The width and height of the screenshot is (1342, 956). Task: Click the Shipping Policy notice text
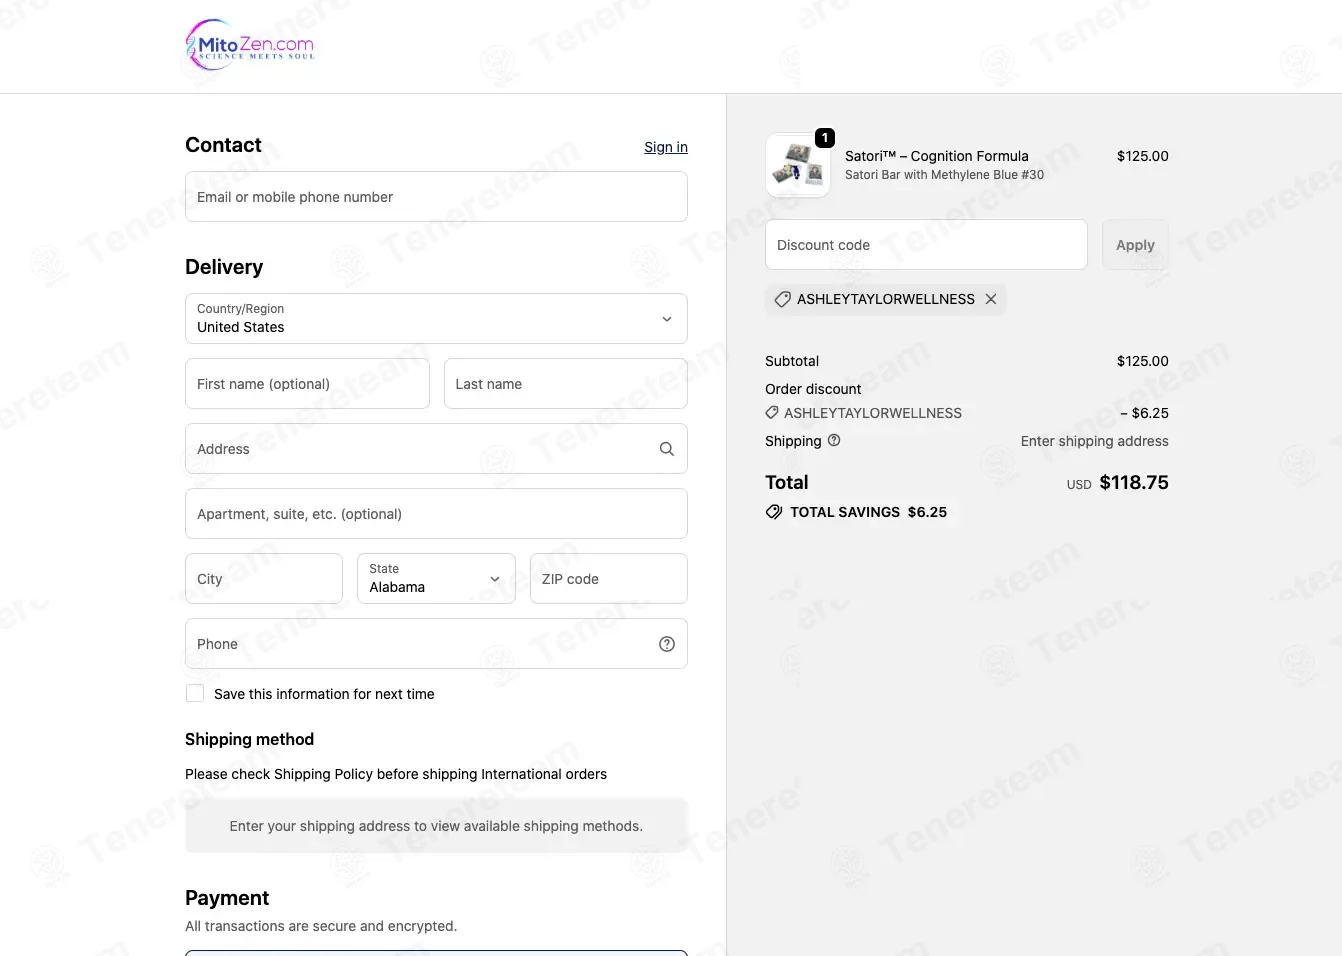(x=396, y=774)
